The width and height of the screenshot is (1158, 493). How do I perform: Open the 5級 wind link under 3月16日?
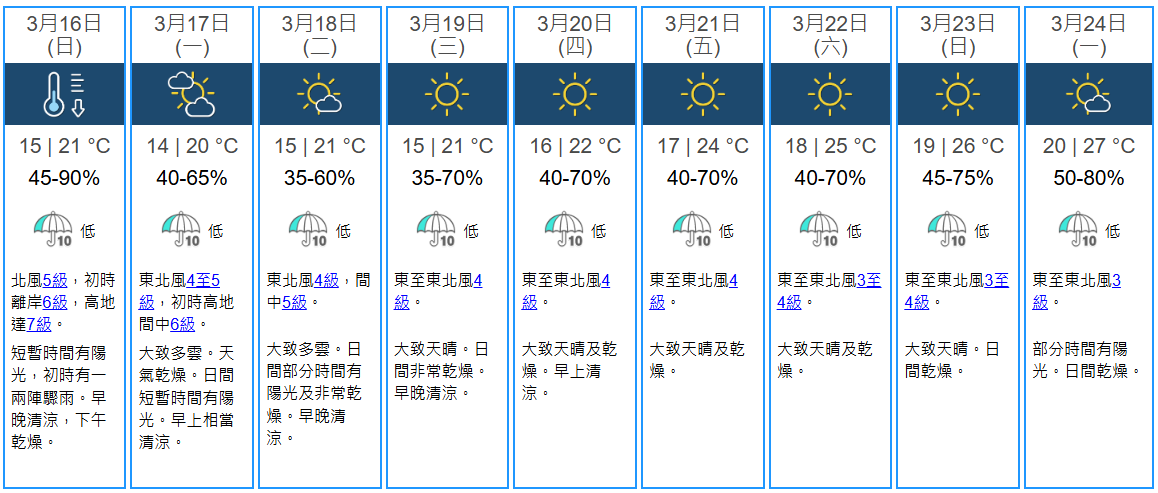coord(54,281)
